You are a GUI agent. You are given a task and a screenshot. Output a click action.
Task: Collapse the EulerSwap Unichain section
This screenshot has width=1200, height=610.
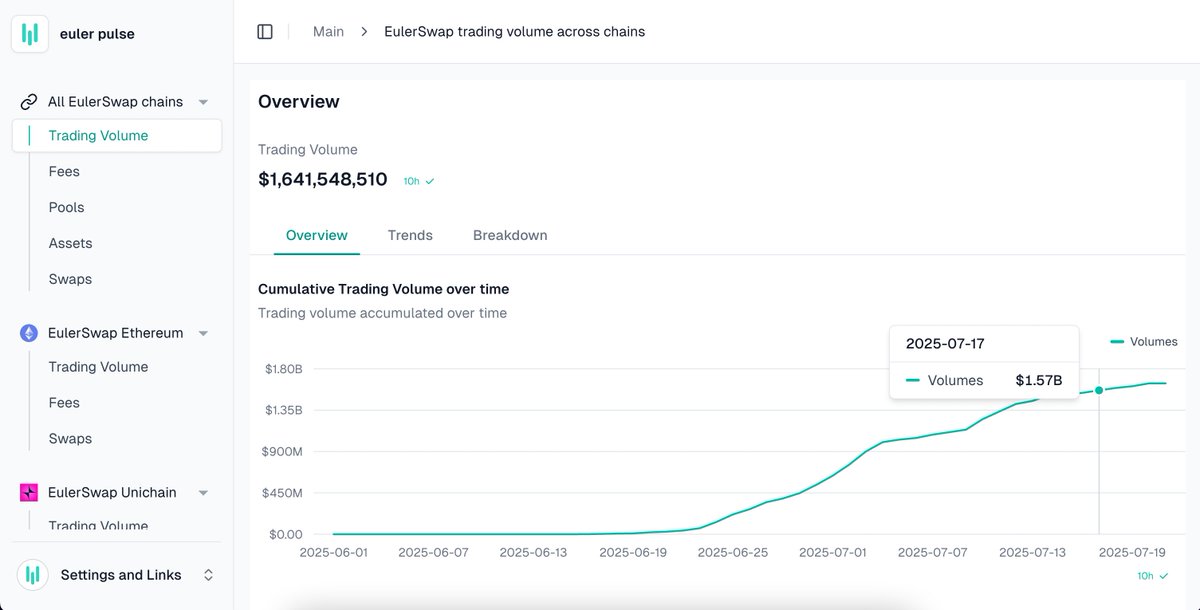pos(203,493)
